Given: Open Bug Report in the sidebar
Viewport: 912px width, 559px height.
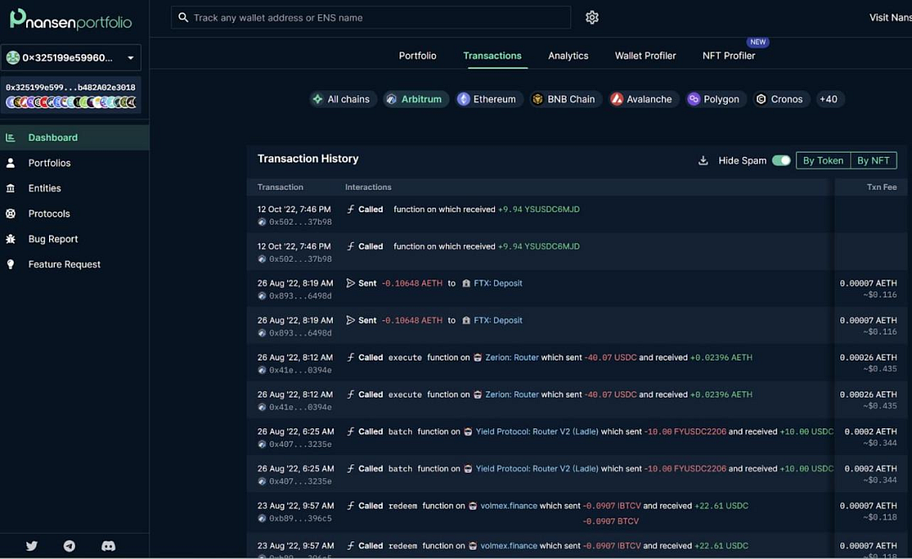Looking at the screenshot, I should [74, 238].
